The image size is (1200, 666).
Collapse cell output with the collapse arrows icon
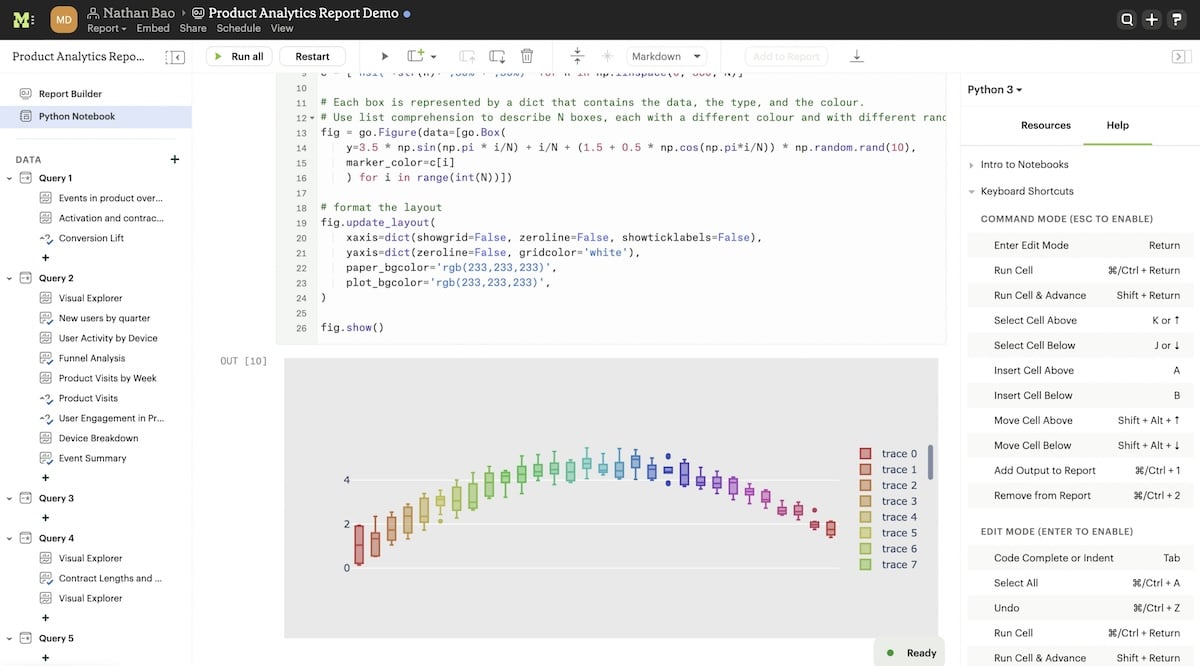(577, 56)
